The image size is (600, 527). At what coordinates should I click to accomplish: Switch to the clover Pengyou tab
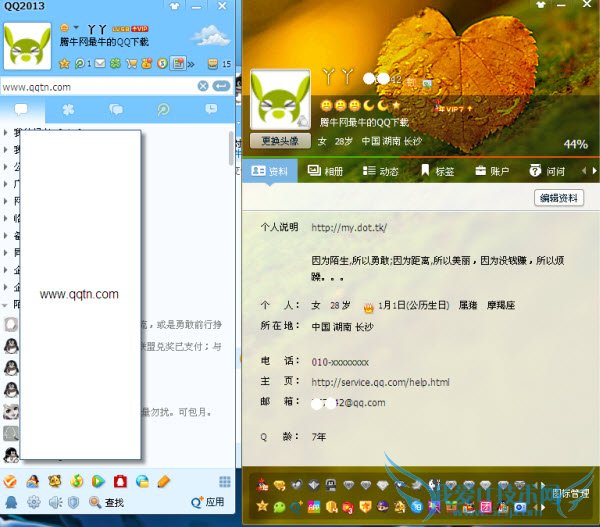(68, 110)
